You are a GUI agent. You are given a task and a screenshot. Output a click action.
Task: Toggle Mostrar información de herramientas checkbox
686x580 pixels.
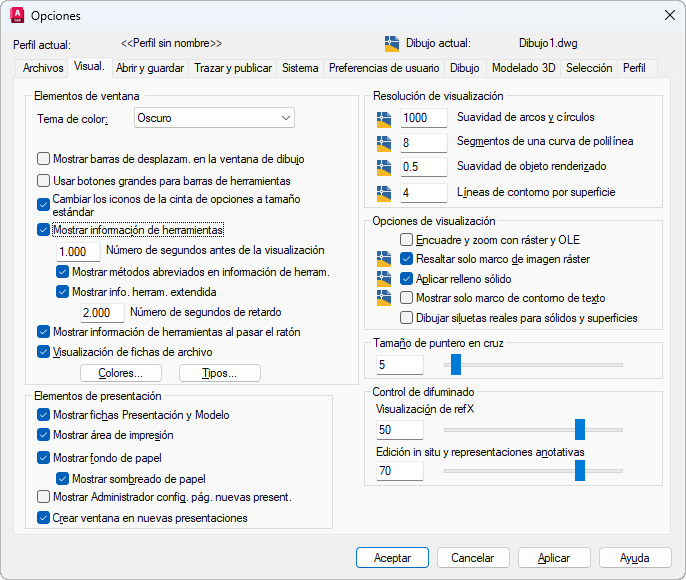pos(43,230)
